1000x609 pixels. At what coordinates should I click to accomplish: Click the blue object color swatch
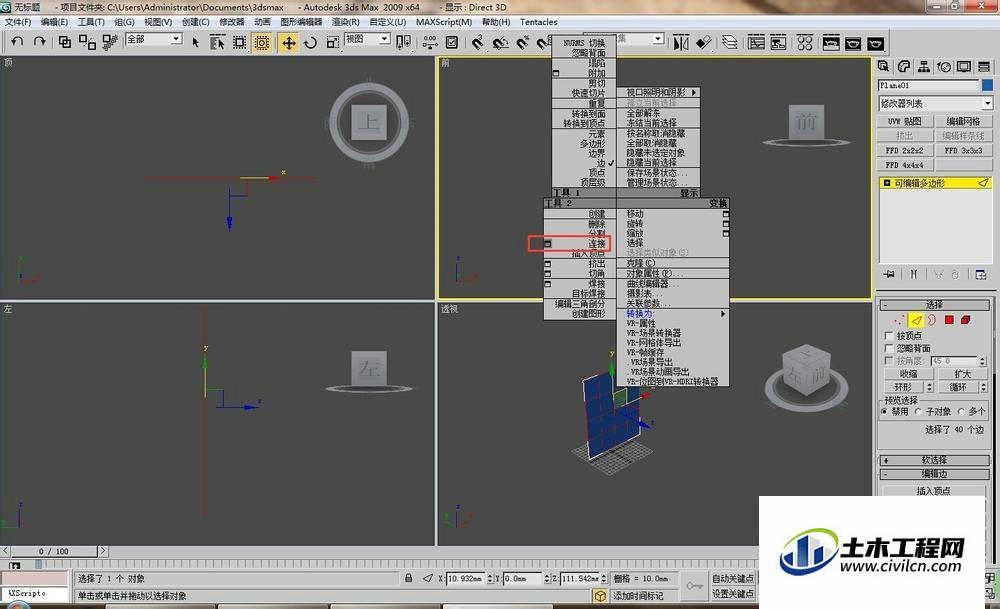coord(987,85)
